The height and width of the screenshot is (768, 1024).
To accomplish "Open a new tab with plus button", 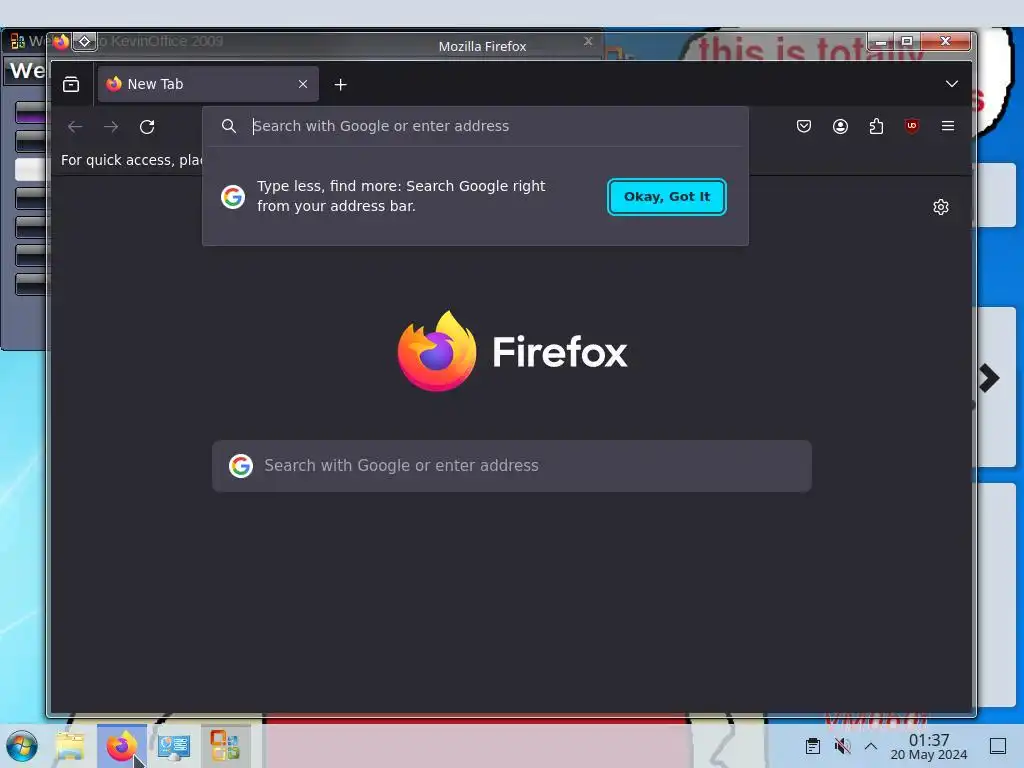I will coord(340,84).
